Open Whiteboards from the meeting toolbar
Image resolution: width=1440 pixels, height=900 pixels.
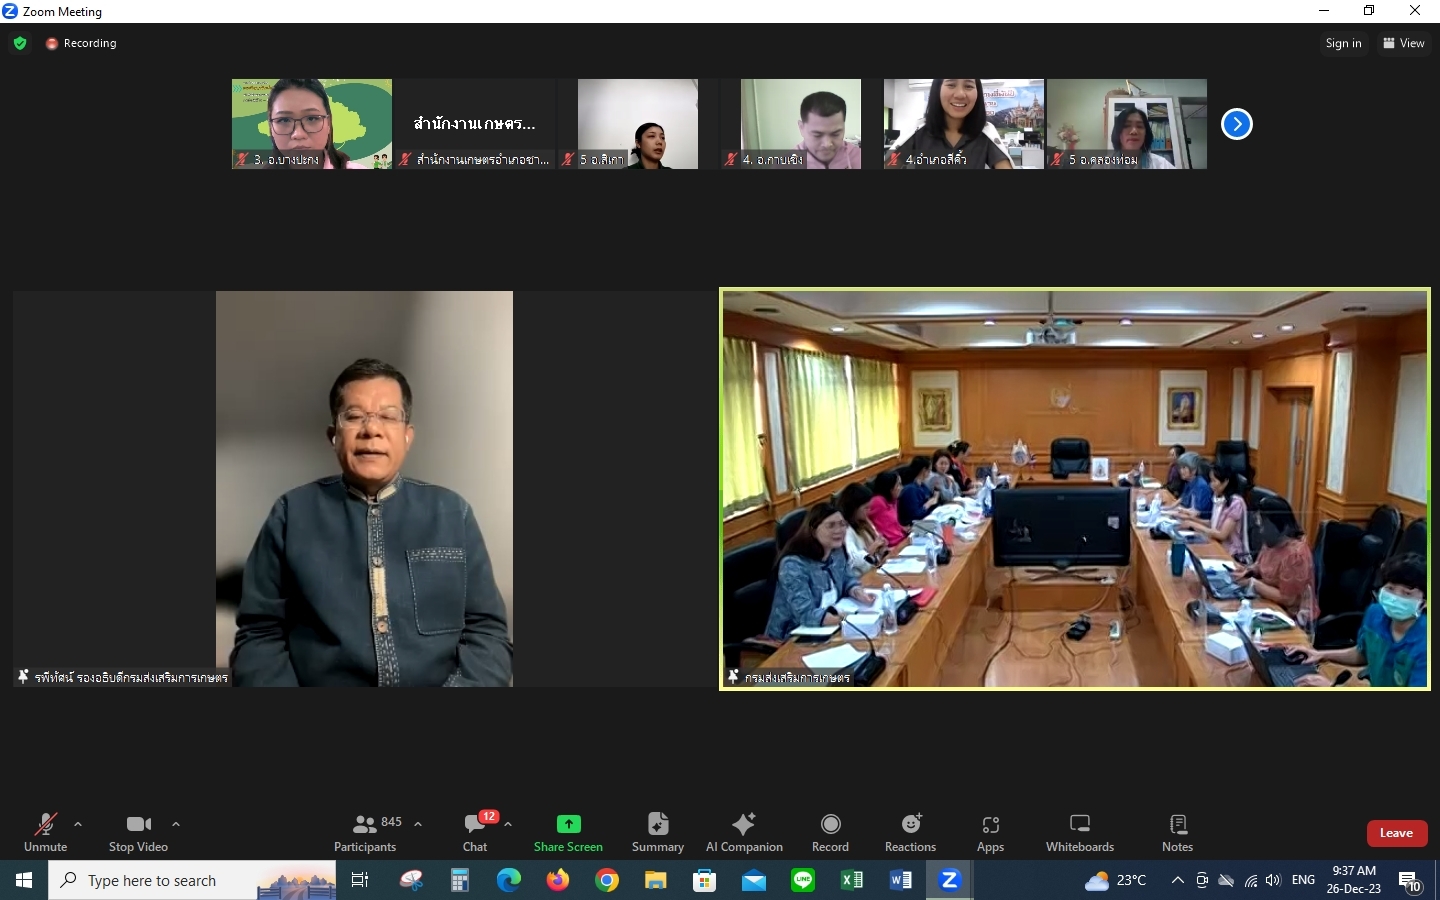[1079, 825]
